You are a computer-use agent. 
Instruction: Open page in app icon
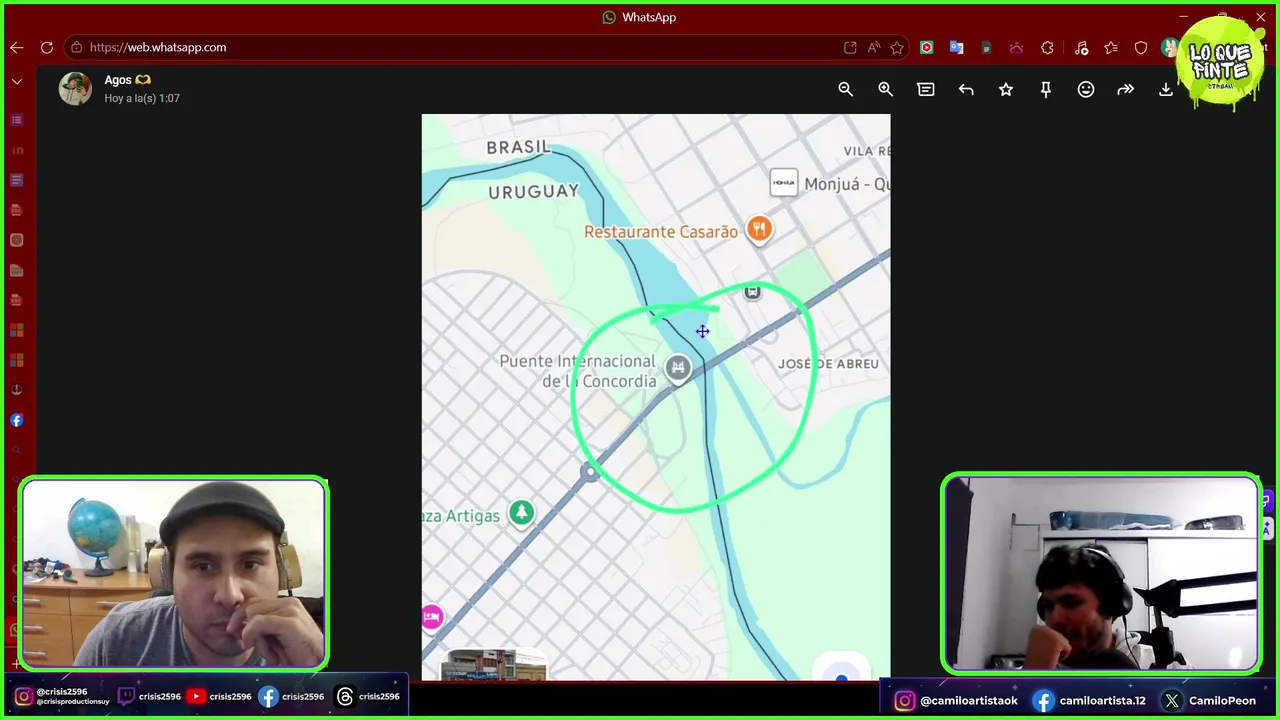(850, 47)
